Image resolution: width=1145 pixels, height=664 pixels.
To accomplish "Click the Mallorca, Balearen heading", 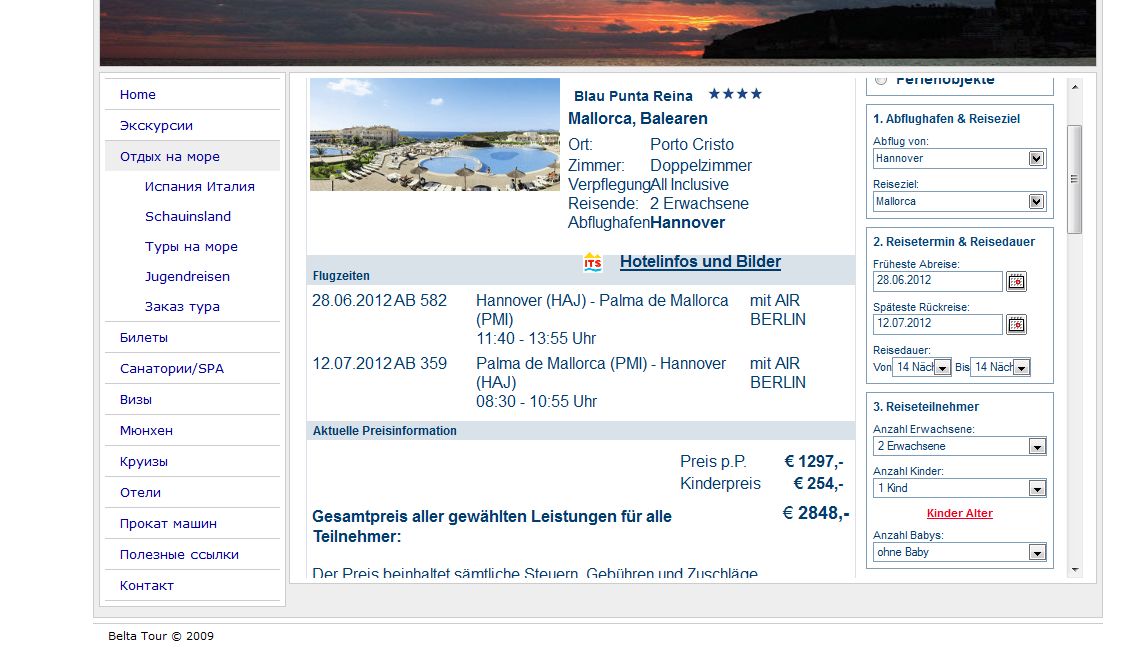I will point(637,118).
